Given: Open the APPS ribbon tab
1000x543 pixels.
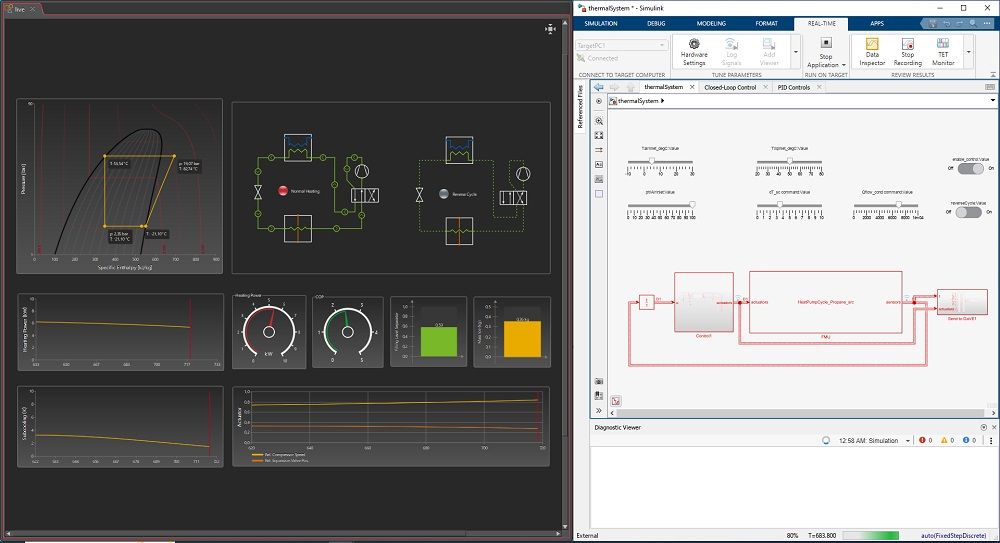Looking at the screenshot, I should [x=877, y=24].
